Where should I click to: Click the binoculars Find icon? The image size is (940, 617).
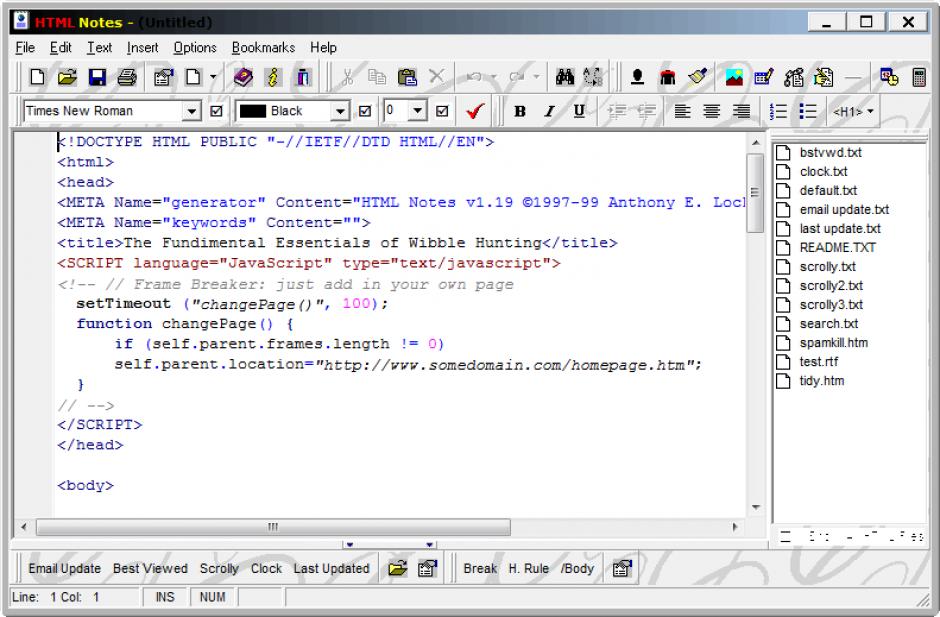coord(565,77)
